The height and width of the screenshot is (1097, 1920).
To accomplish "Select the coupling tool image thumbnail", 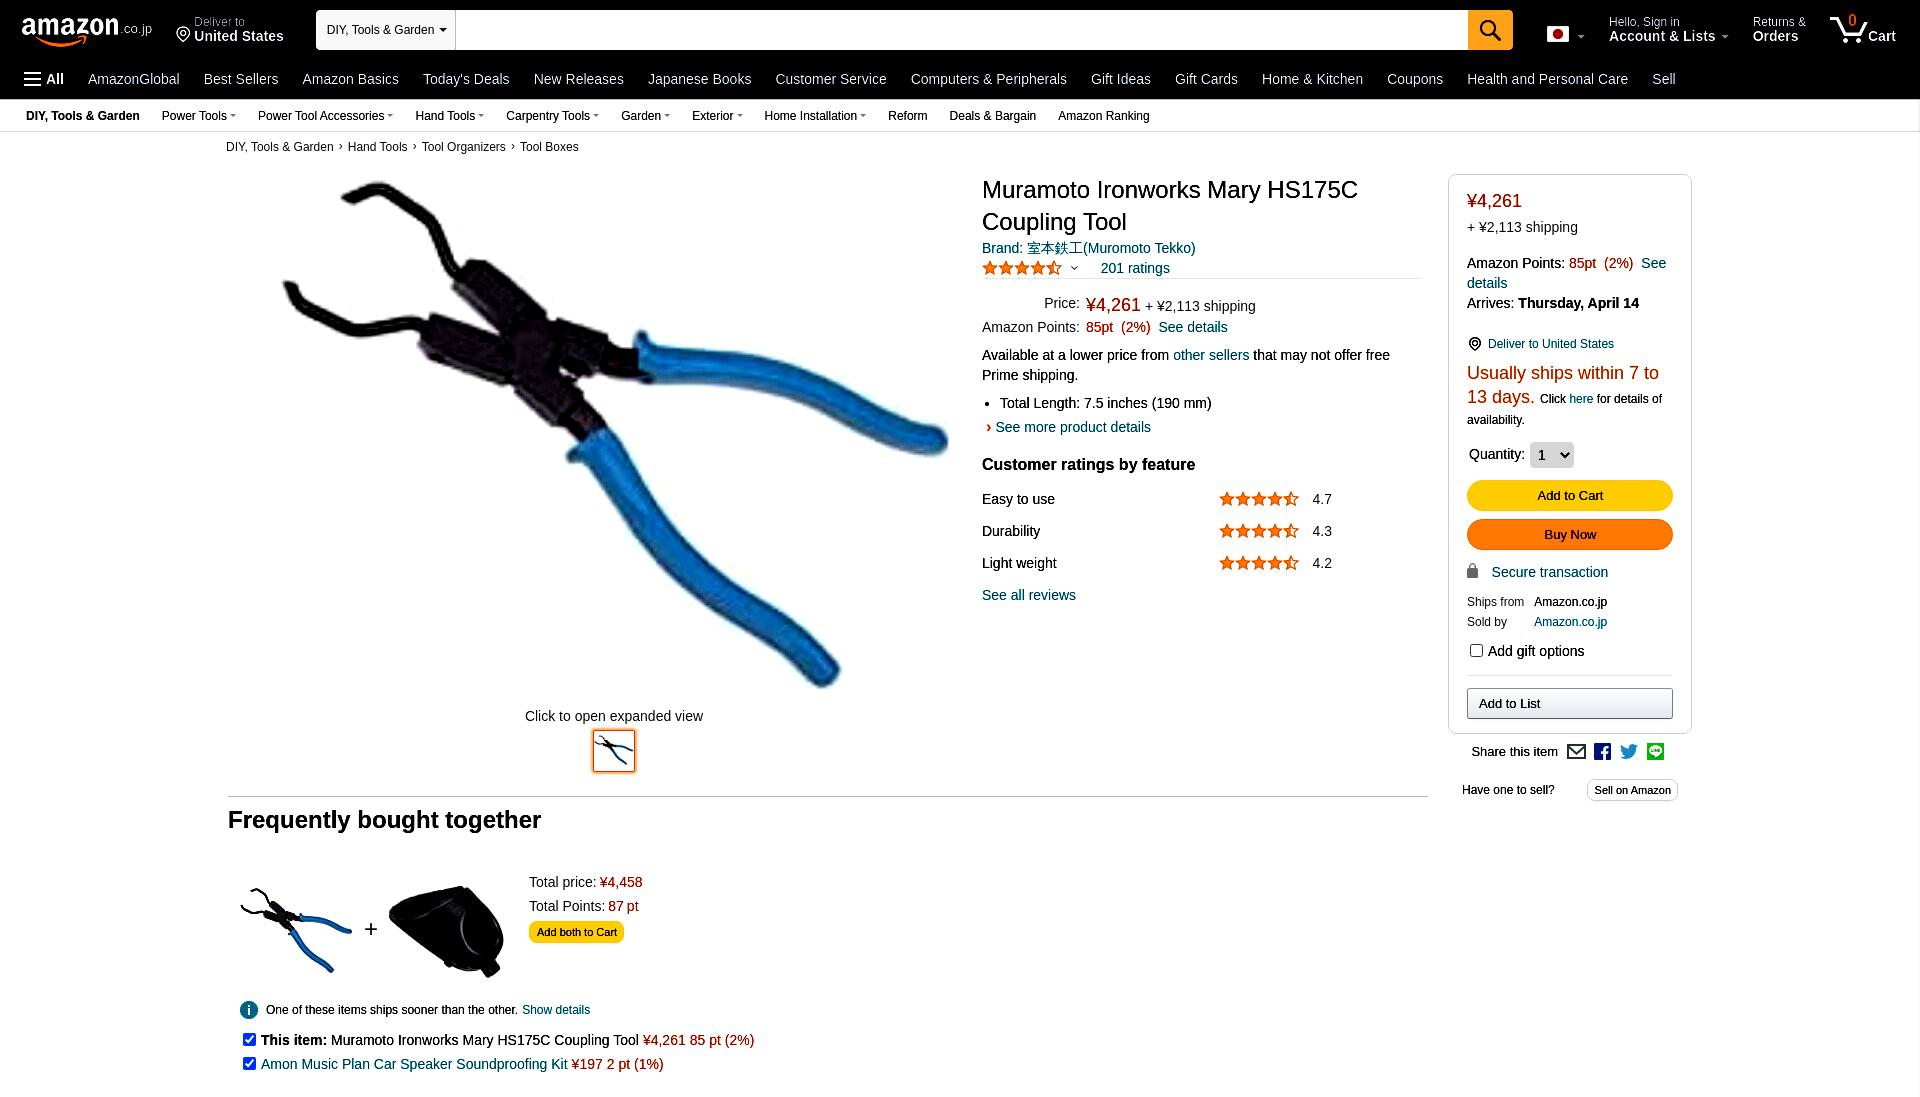I will point(614,751).
